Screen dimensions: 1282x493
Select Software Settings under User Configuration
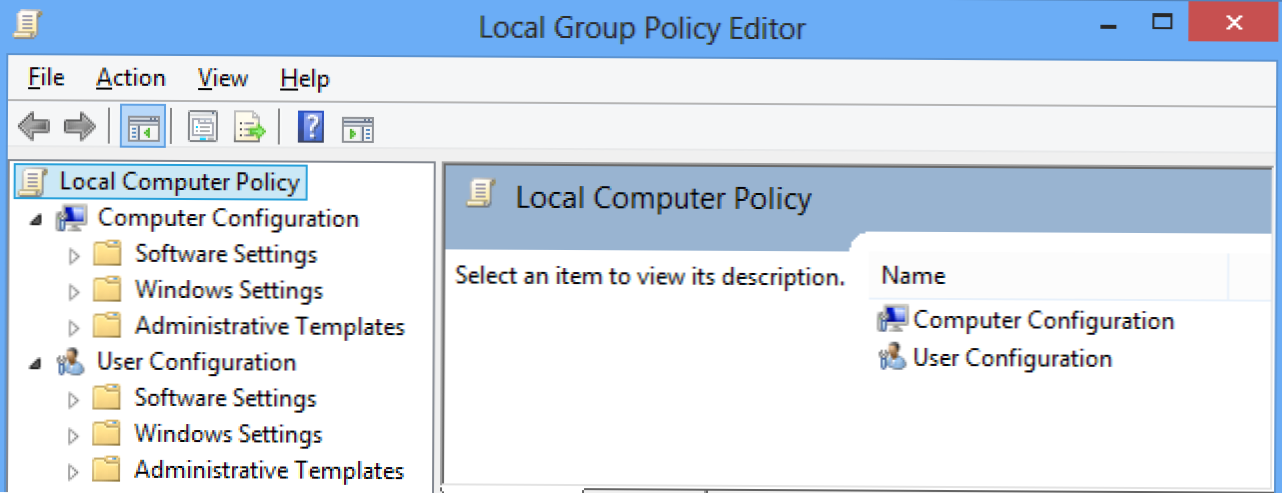pos(225,398)
